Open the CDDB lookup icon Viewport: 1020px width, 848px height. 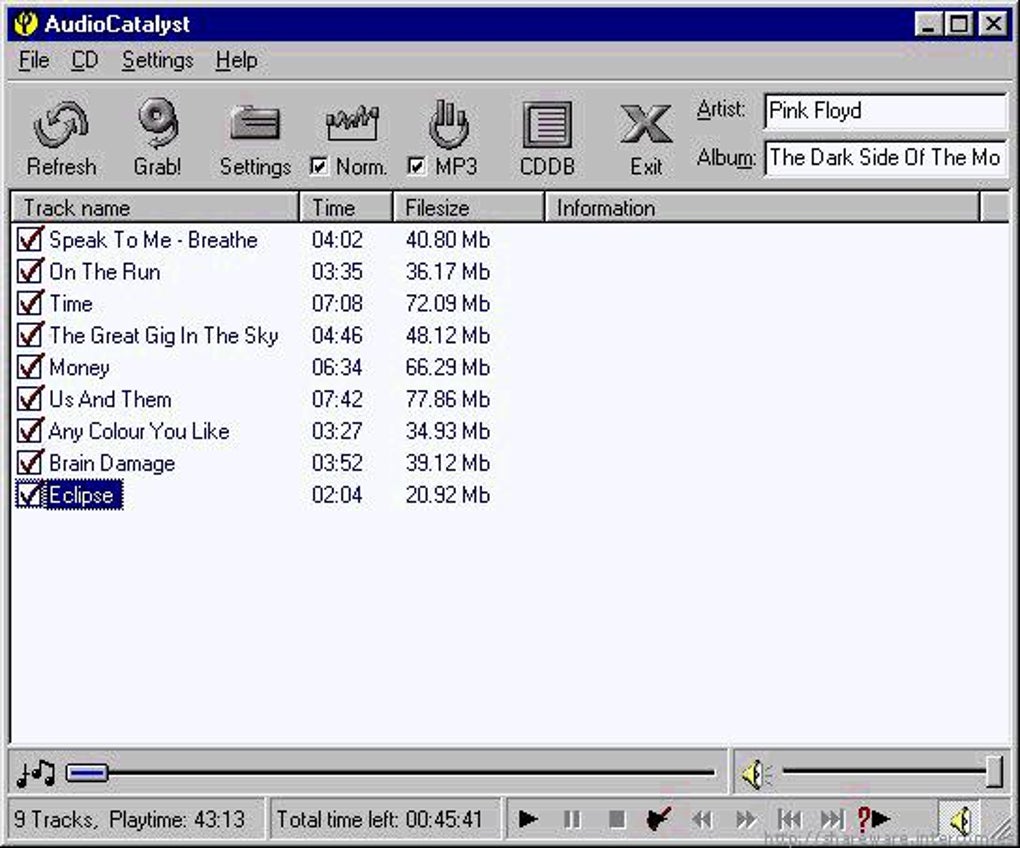tap(547, 124)
